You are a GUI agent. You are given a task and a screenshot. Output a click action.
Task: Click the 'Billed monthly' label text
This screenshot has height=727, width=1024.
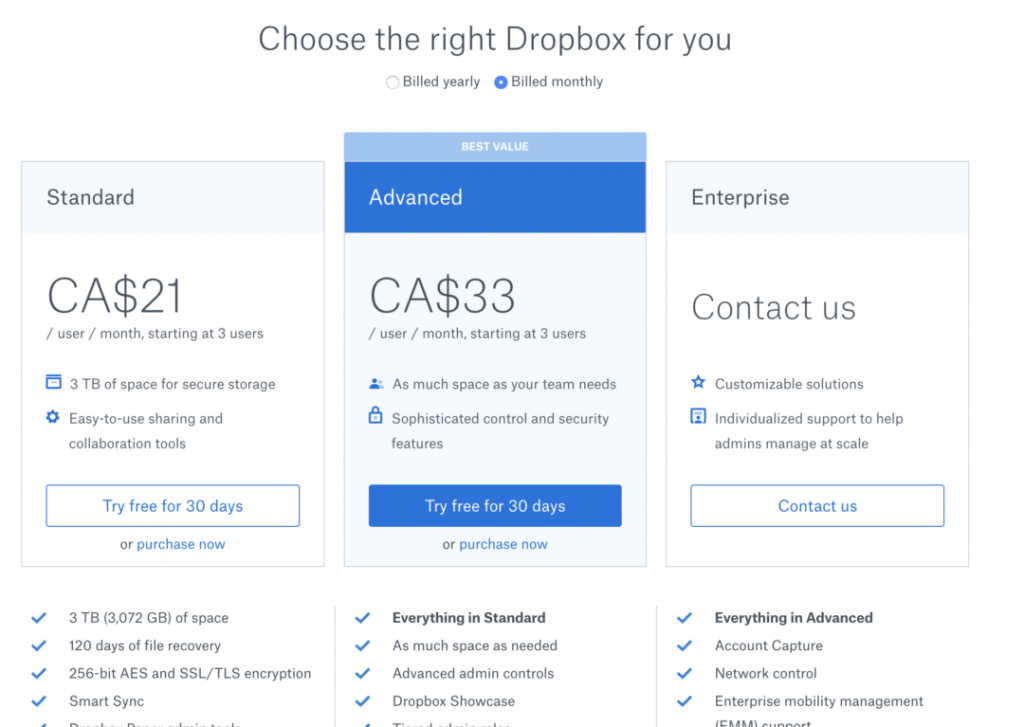coord(557,82)
